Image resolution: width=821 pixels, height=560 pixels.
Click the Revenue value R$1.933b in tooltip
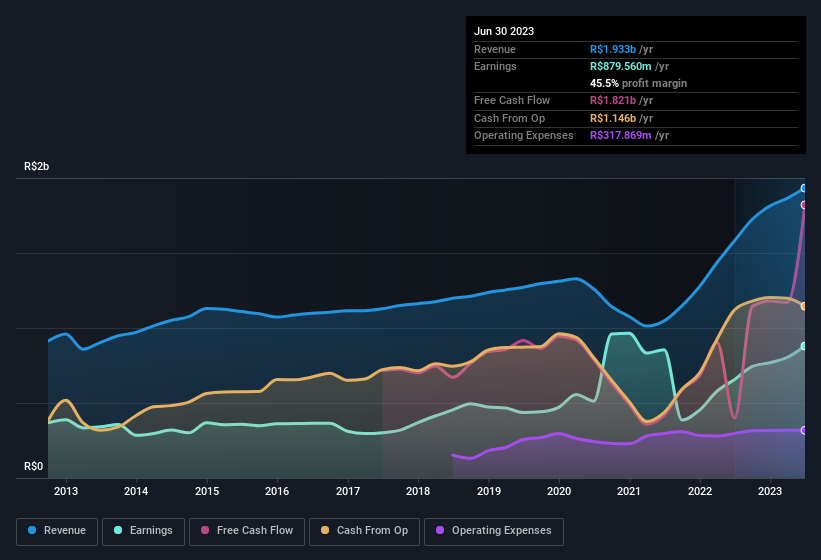[x=613, y=49]
